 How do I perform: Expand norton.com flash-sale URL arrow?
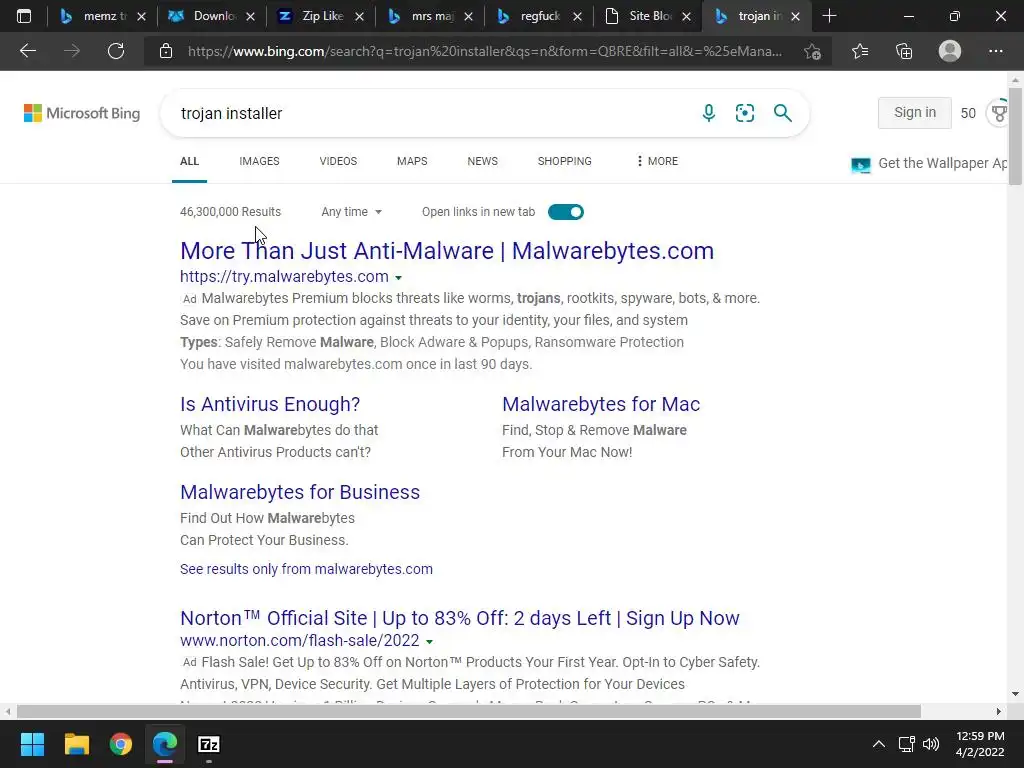[429, 641]
